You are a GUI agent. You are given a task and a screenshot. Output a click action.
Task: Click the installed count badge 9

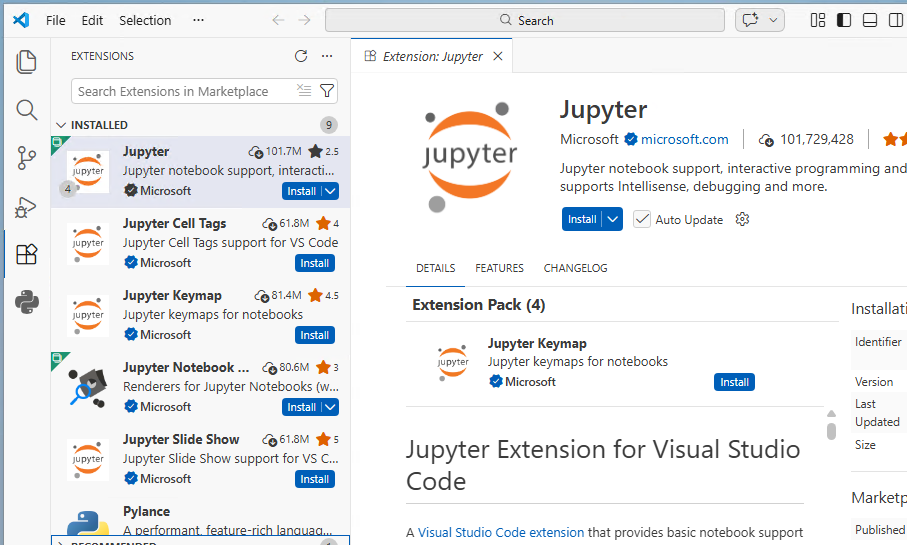tap(329, 125)
